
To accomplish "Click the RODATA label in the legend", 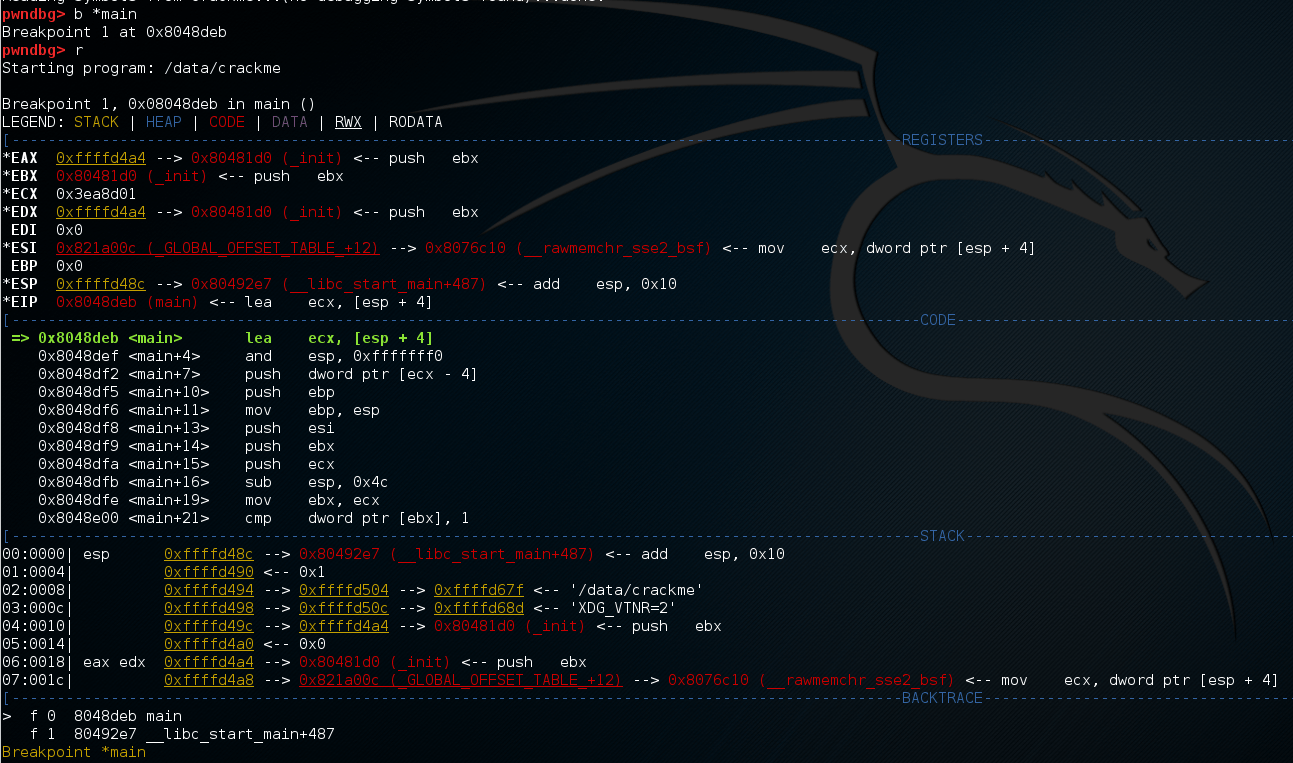I will 415,122.
